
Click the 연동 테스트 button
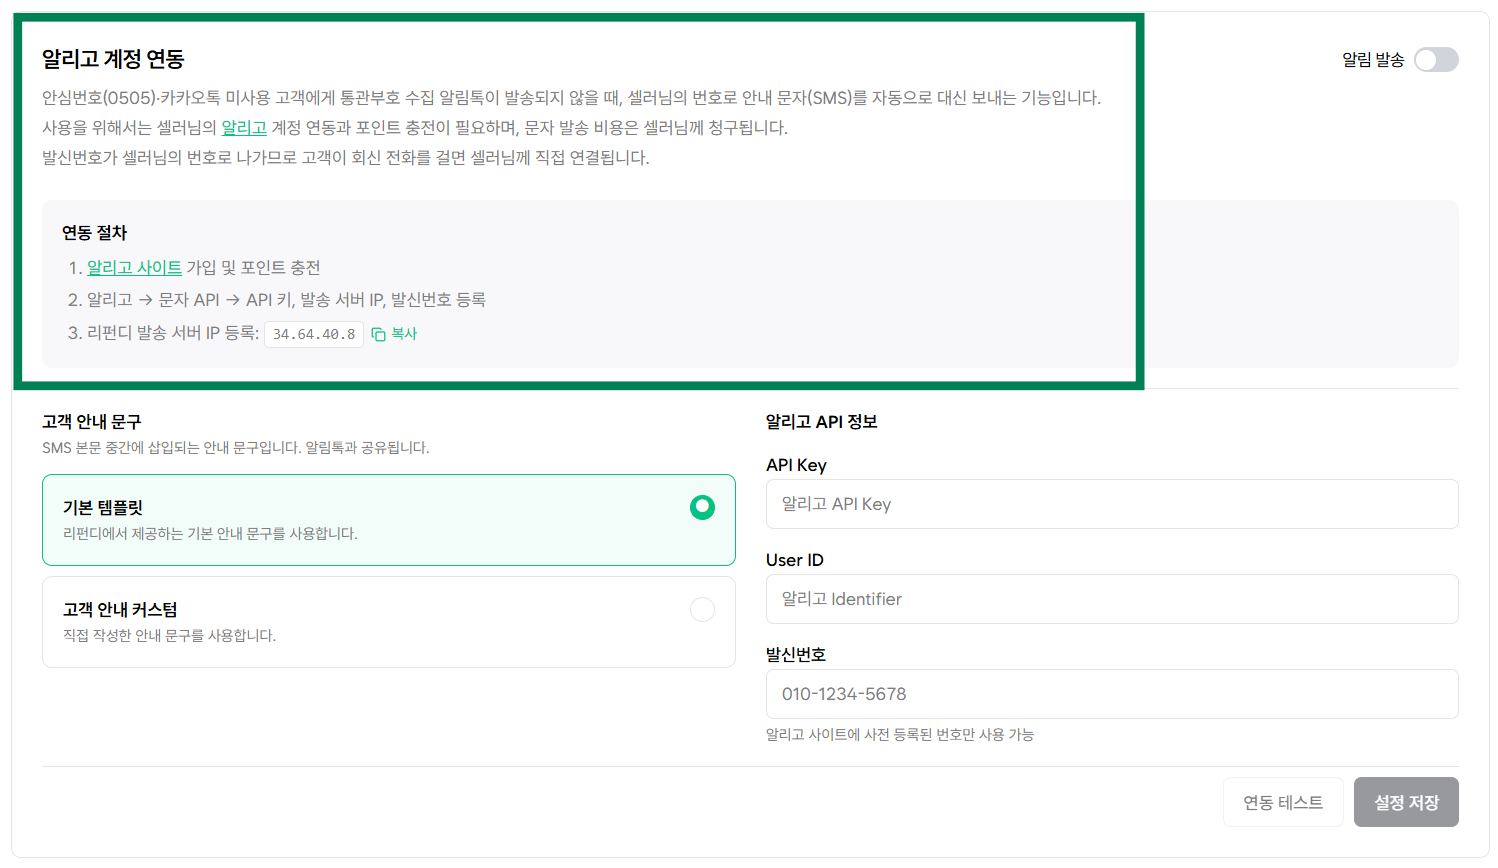(1283, 802)
